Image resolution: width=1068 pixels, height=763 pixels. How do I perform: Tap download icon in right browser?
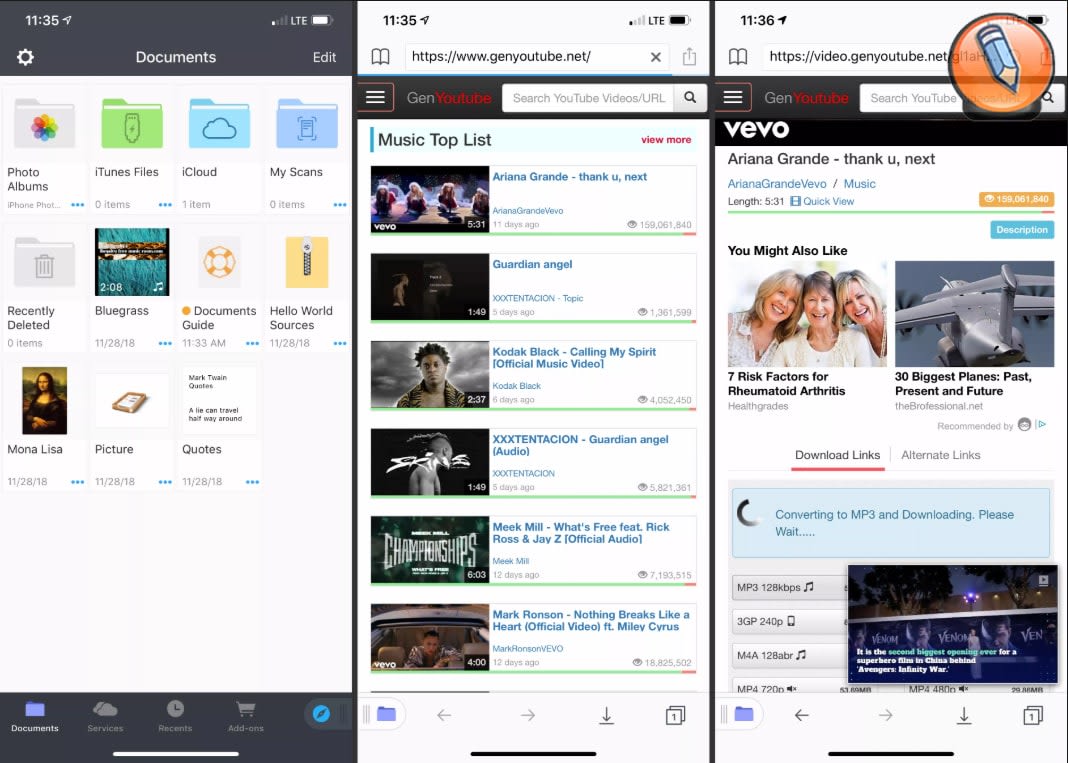tap(964, 715)
